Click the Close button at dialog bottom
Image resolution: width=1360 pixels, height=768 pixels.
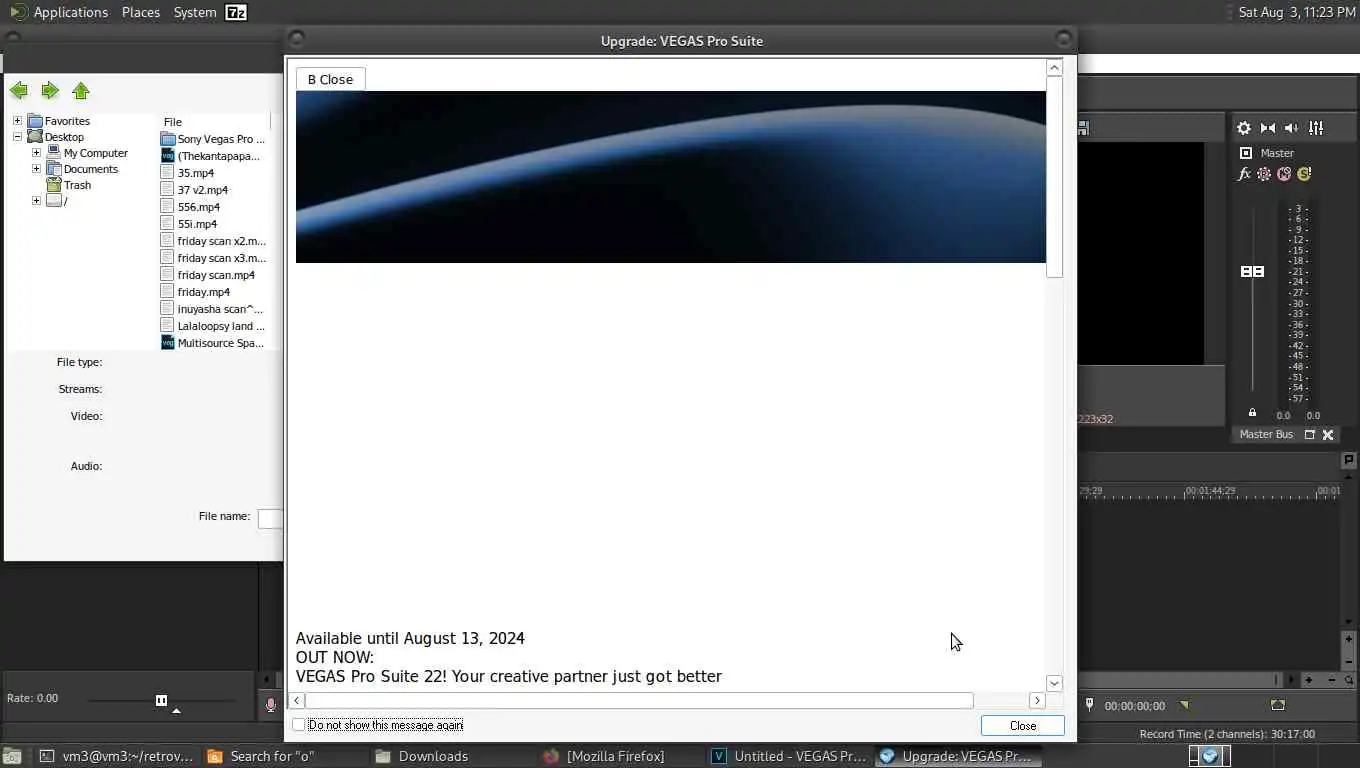tap(1023, 726)
